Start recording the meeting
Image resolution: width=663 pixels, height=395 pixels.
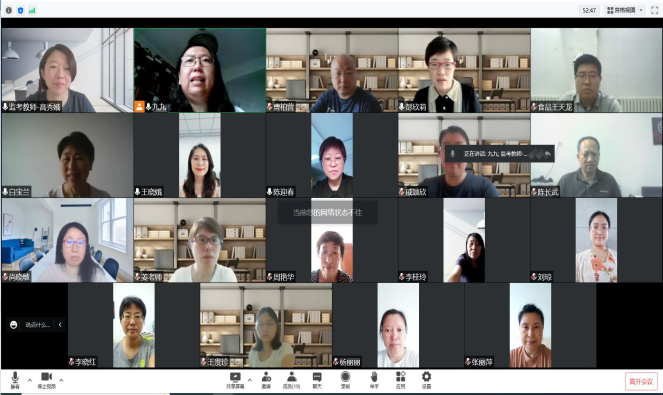point(345,380)
